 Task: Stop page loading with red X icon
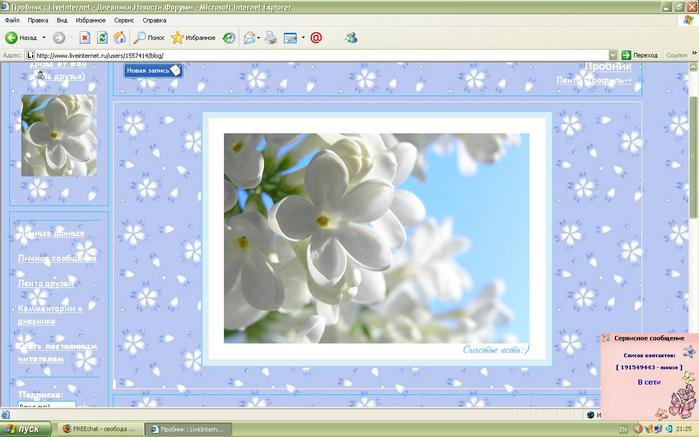[x=85, y=38]
